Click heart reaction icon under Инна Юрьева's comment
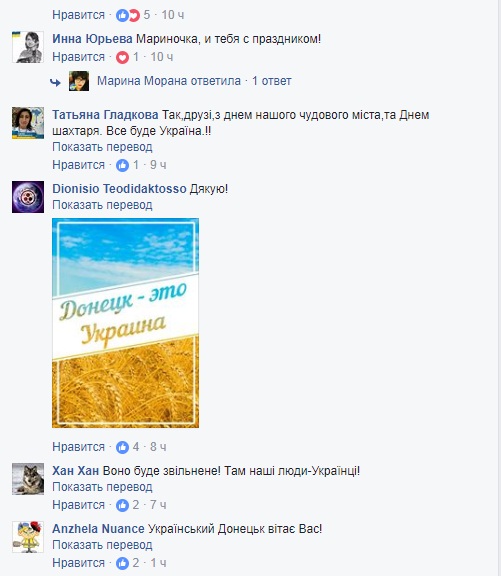 [x=122, y=57]
